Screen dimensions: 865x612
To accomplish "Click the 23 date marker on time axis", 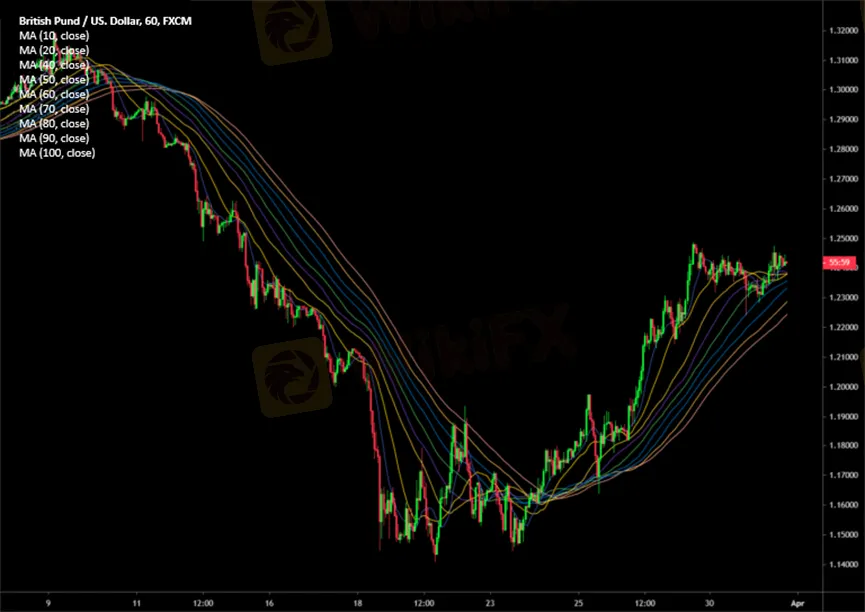I will [x=490, y=603].
